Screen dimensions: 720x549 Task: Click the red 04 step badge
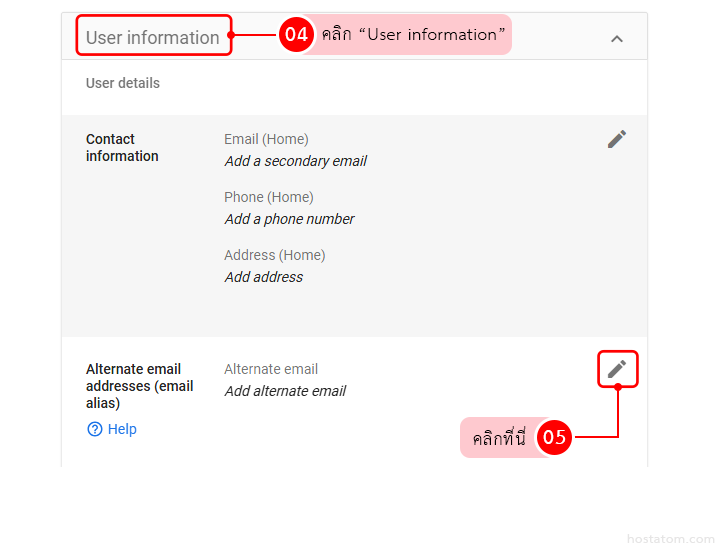click(x=296, y=35)
